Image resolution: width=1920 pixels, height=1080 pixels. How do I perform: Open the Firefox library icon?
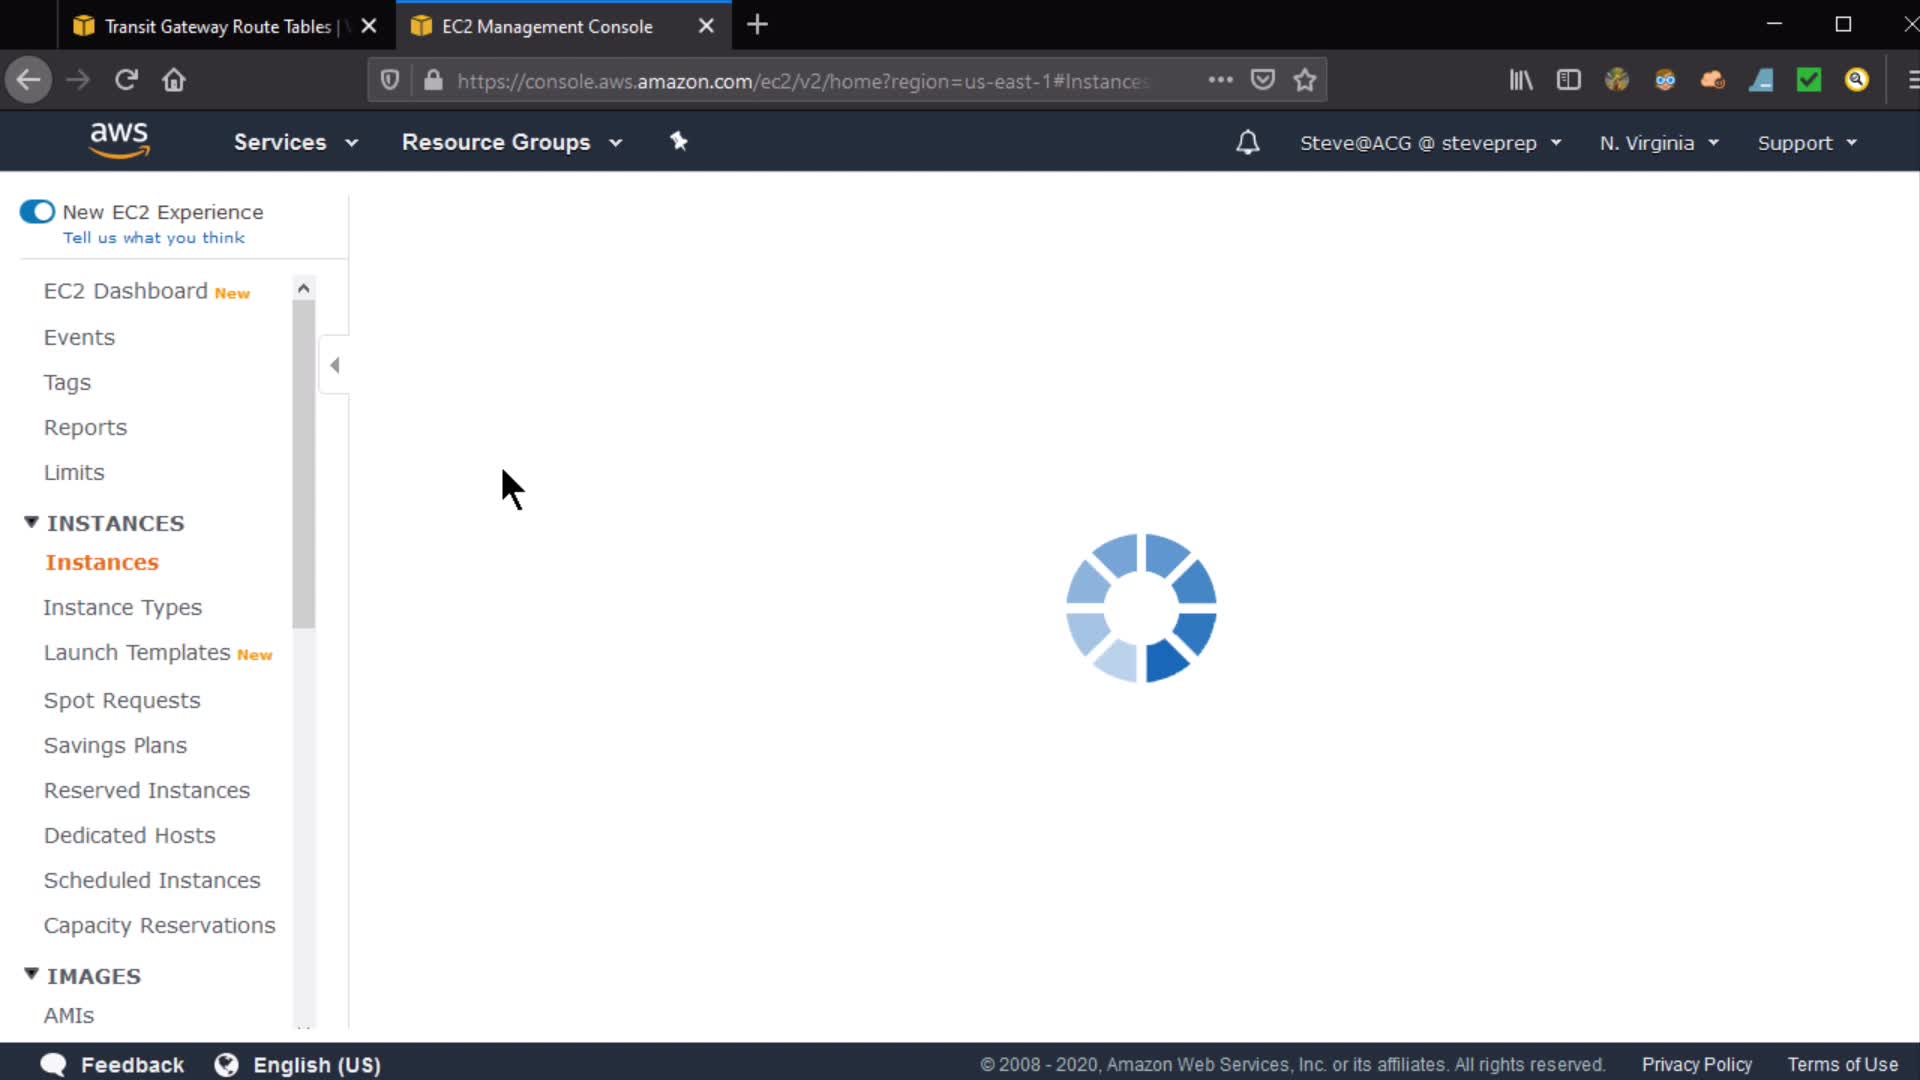click(x=1520, y=80)
